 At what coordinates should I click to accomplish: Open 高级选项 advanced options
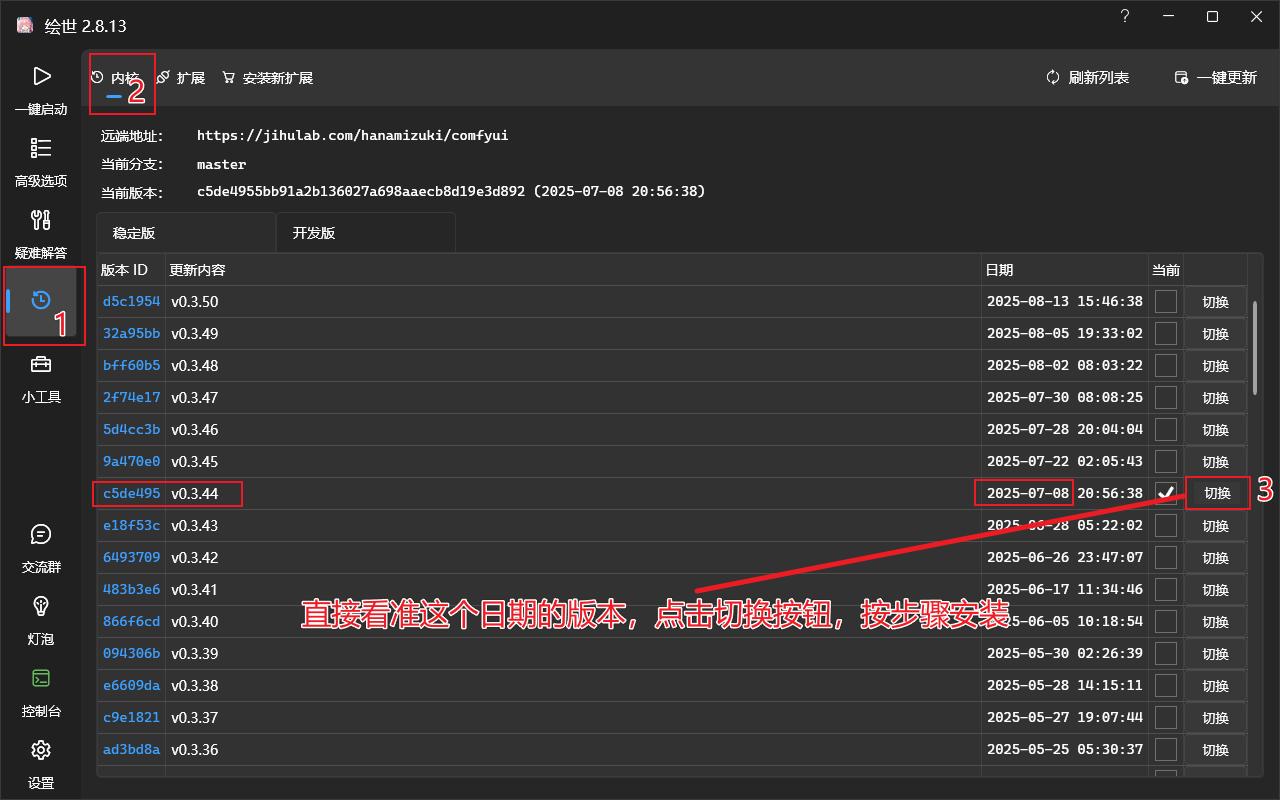coord(41,162)
